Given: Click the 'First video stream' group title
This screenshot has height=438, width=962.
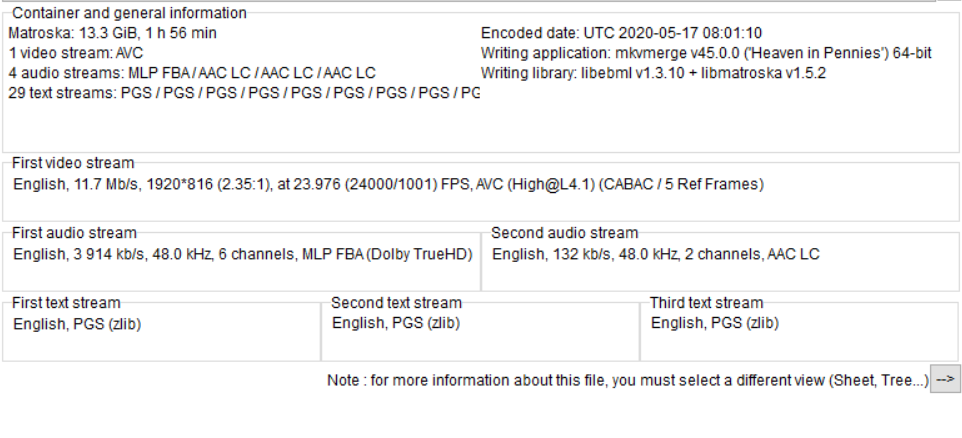Looking at the screenshot, I should (x=73, y=163).
